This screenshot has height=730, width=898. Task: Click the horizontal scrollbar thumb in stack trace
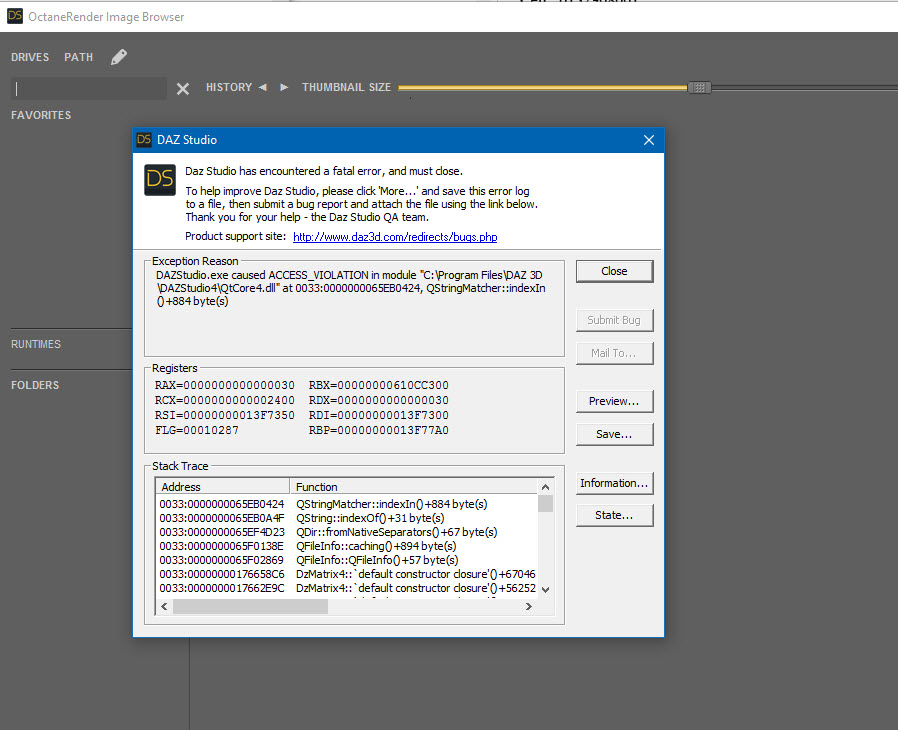250,606
